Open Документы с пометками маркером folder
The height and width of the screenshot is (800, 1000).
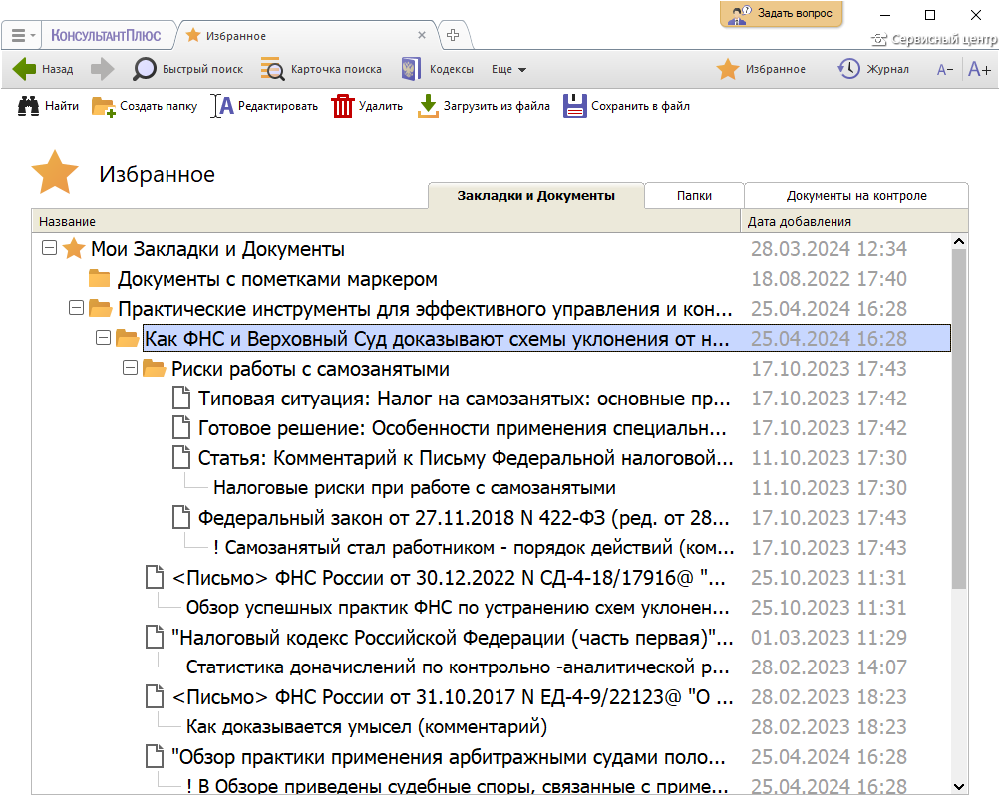277,279
